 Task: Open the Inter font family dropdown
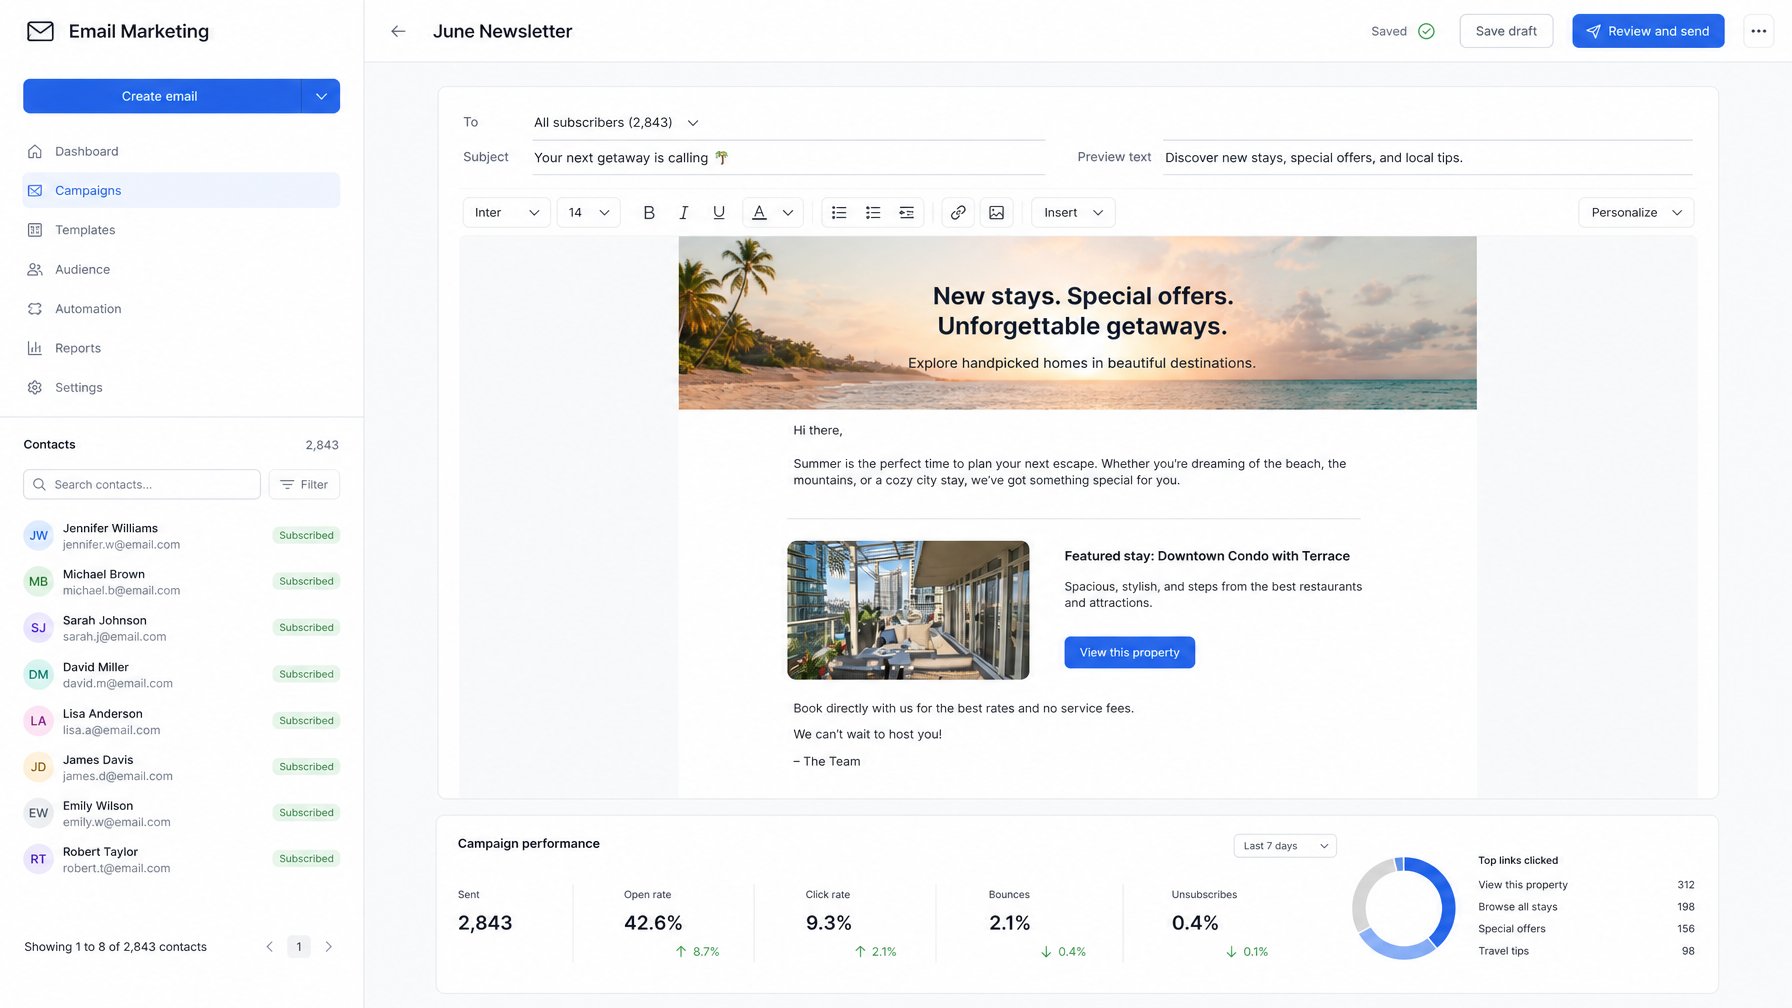tap(506, 212)
